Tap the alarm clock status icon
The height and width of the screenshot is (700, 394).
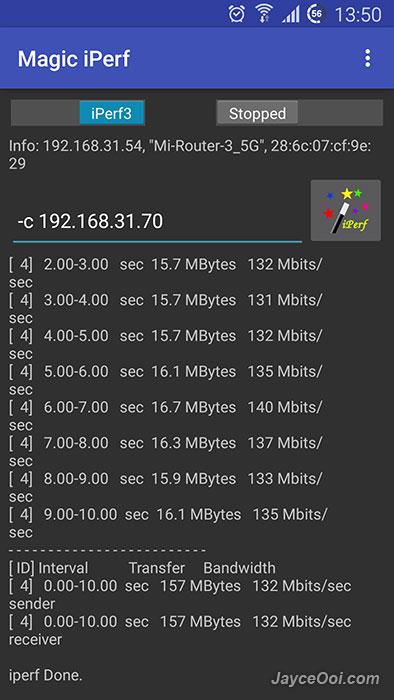236,14
